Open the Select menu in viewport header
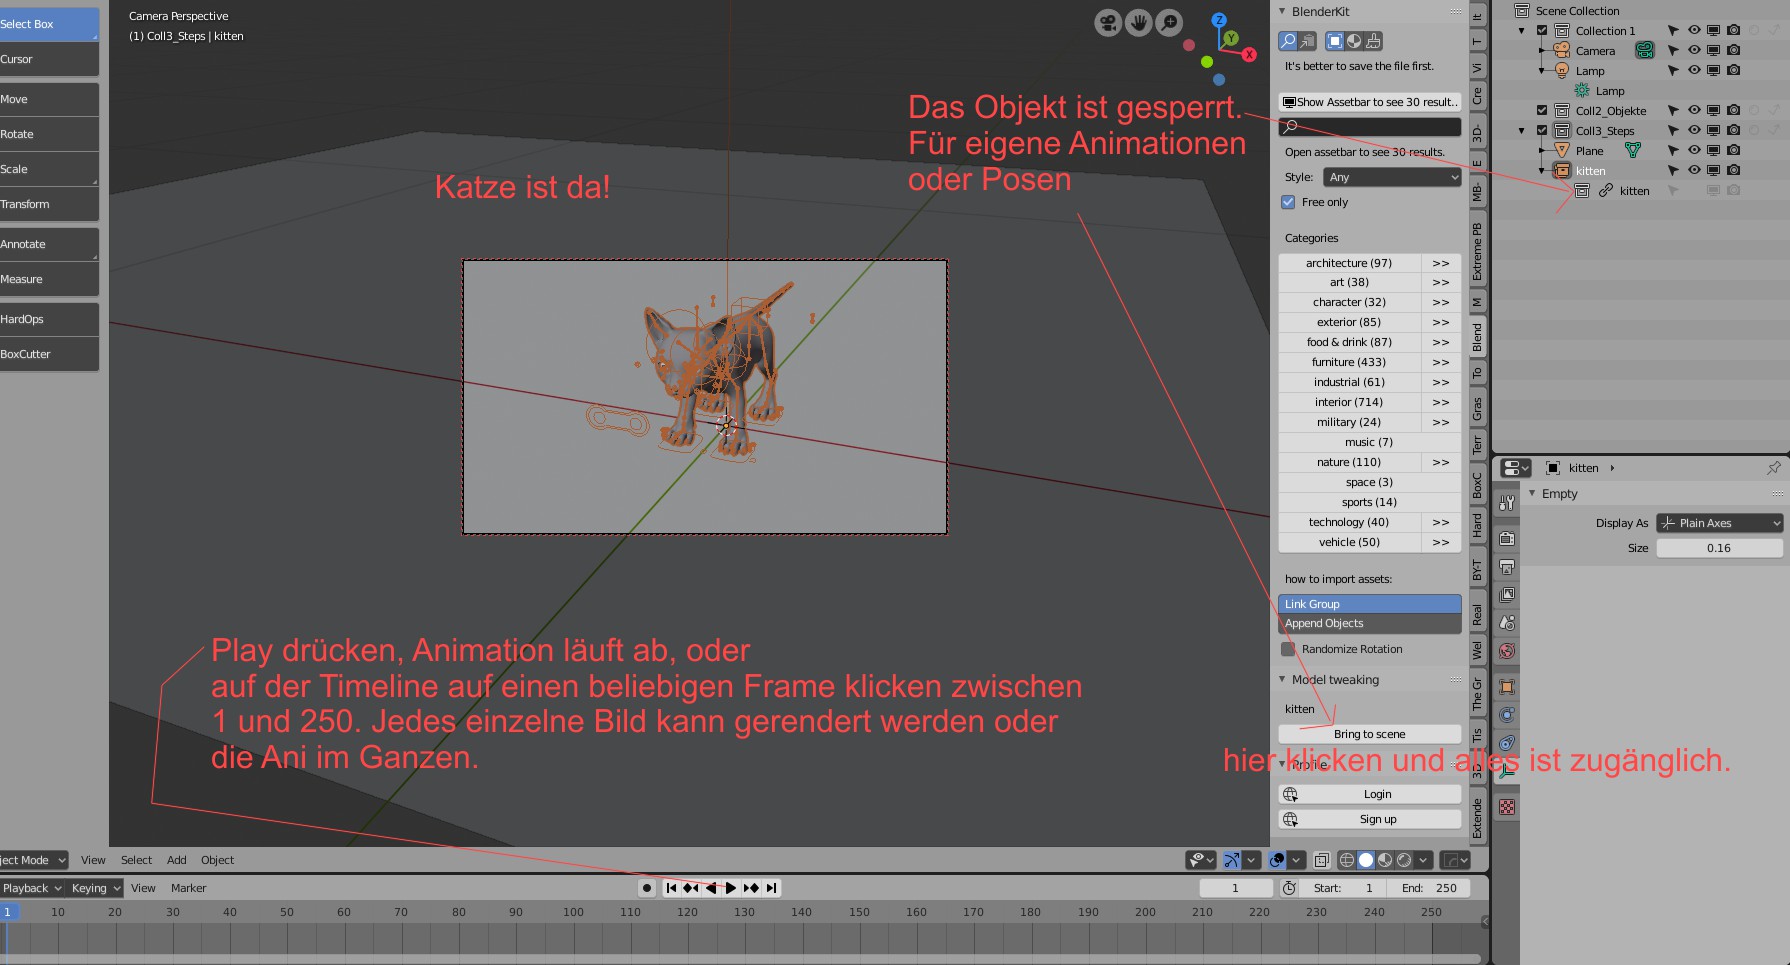The width and height of the screenshot is (1790, 965). coord(136,860)
